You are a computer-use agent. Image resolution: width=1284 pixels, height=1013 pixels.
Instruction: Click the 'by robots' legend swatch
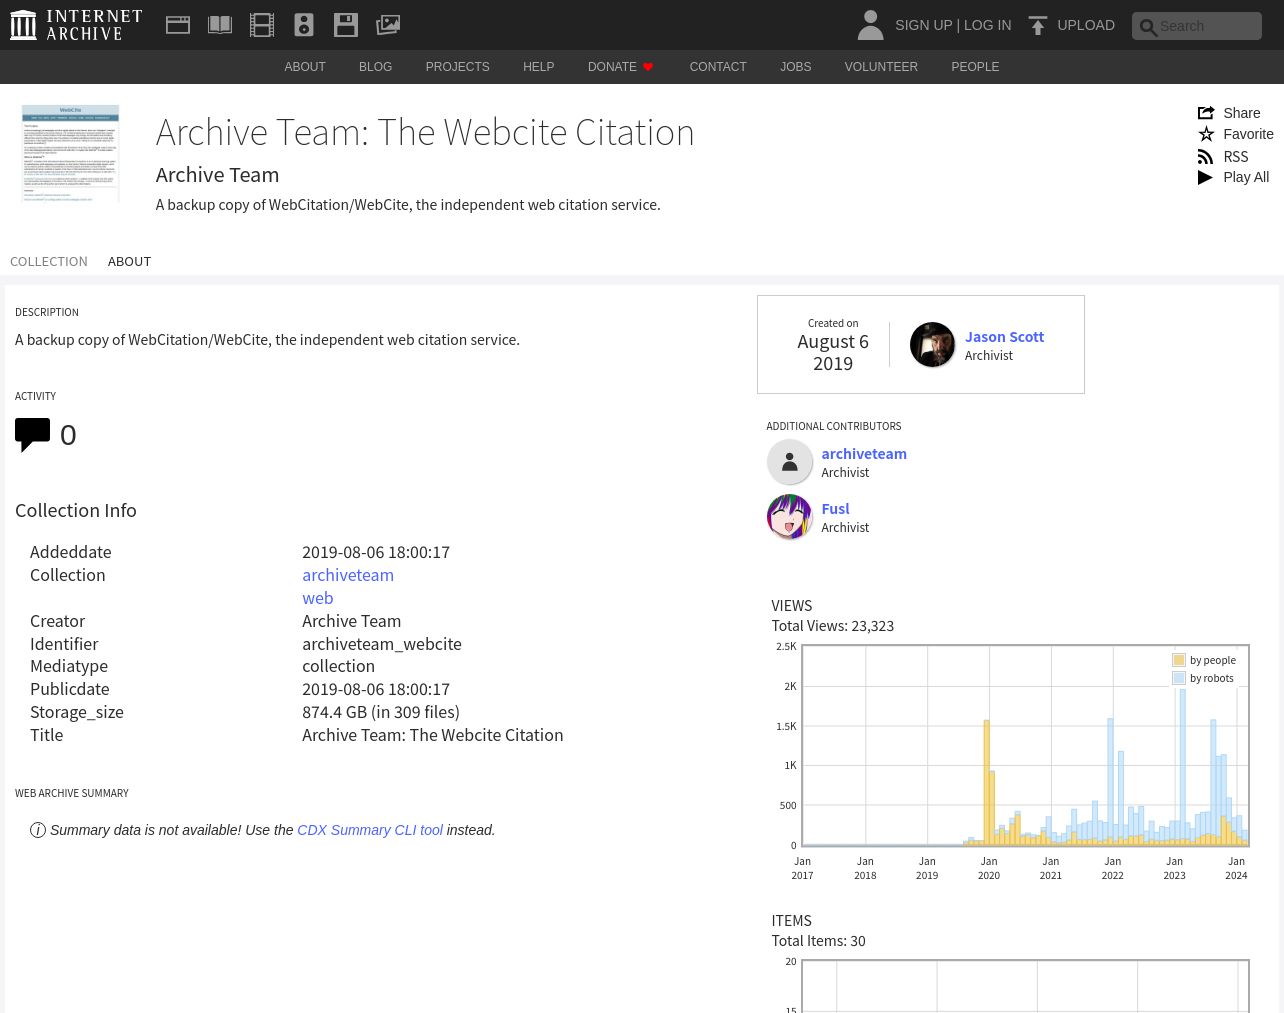(1179, 678)
